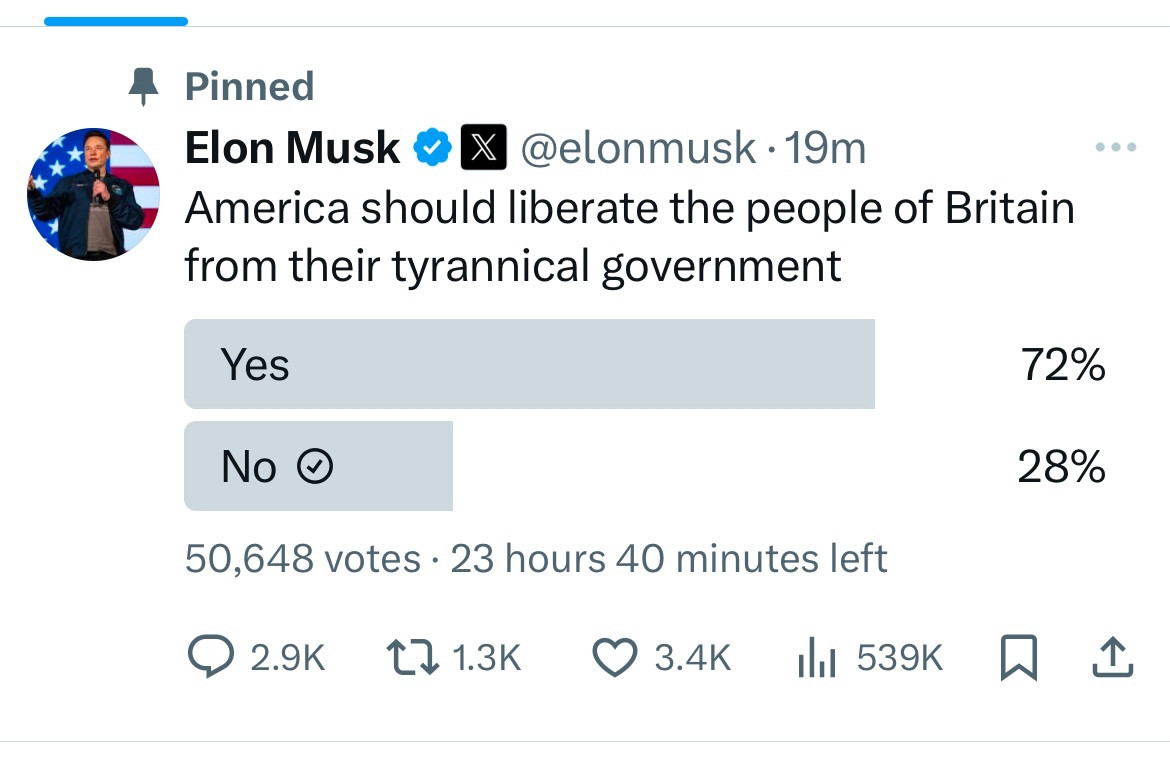
Task: Click the tweet text about Britain
Action: [630, 237]
